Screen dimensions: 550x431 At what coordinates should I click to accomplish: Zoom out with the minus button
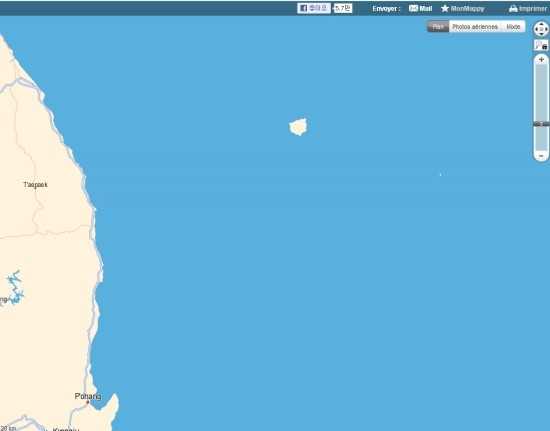541,156
